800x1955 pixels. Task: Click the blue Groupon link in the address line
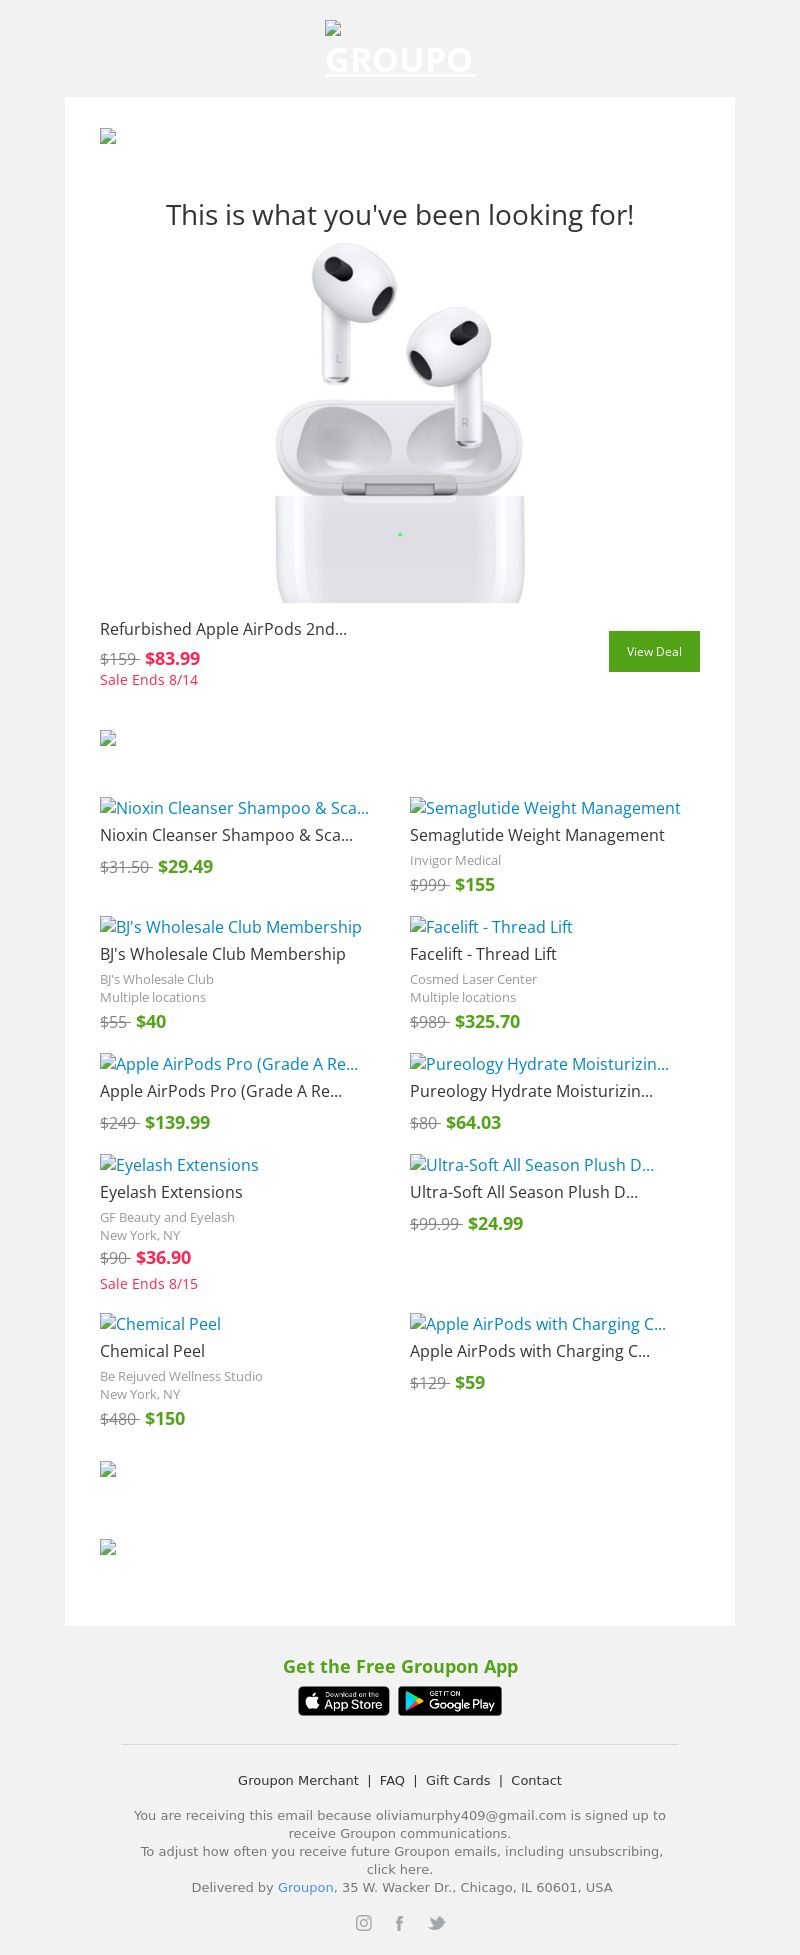305,1887
